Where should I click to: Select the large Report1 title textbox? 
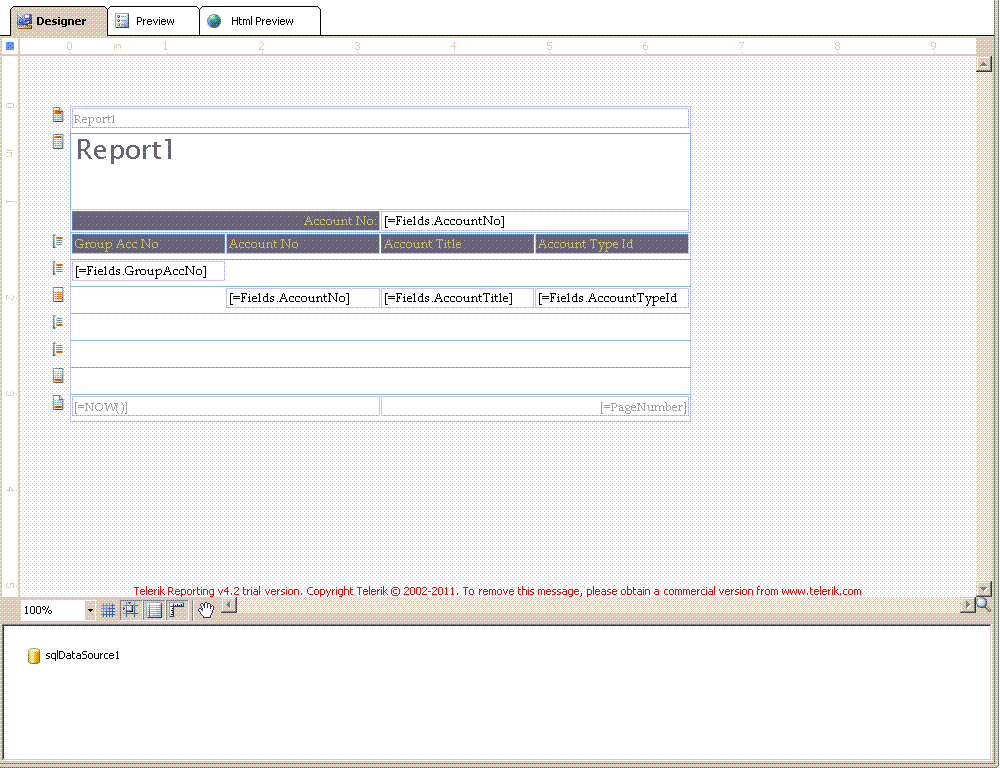point(380,172)
